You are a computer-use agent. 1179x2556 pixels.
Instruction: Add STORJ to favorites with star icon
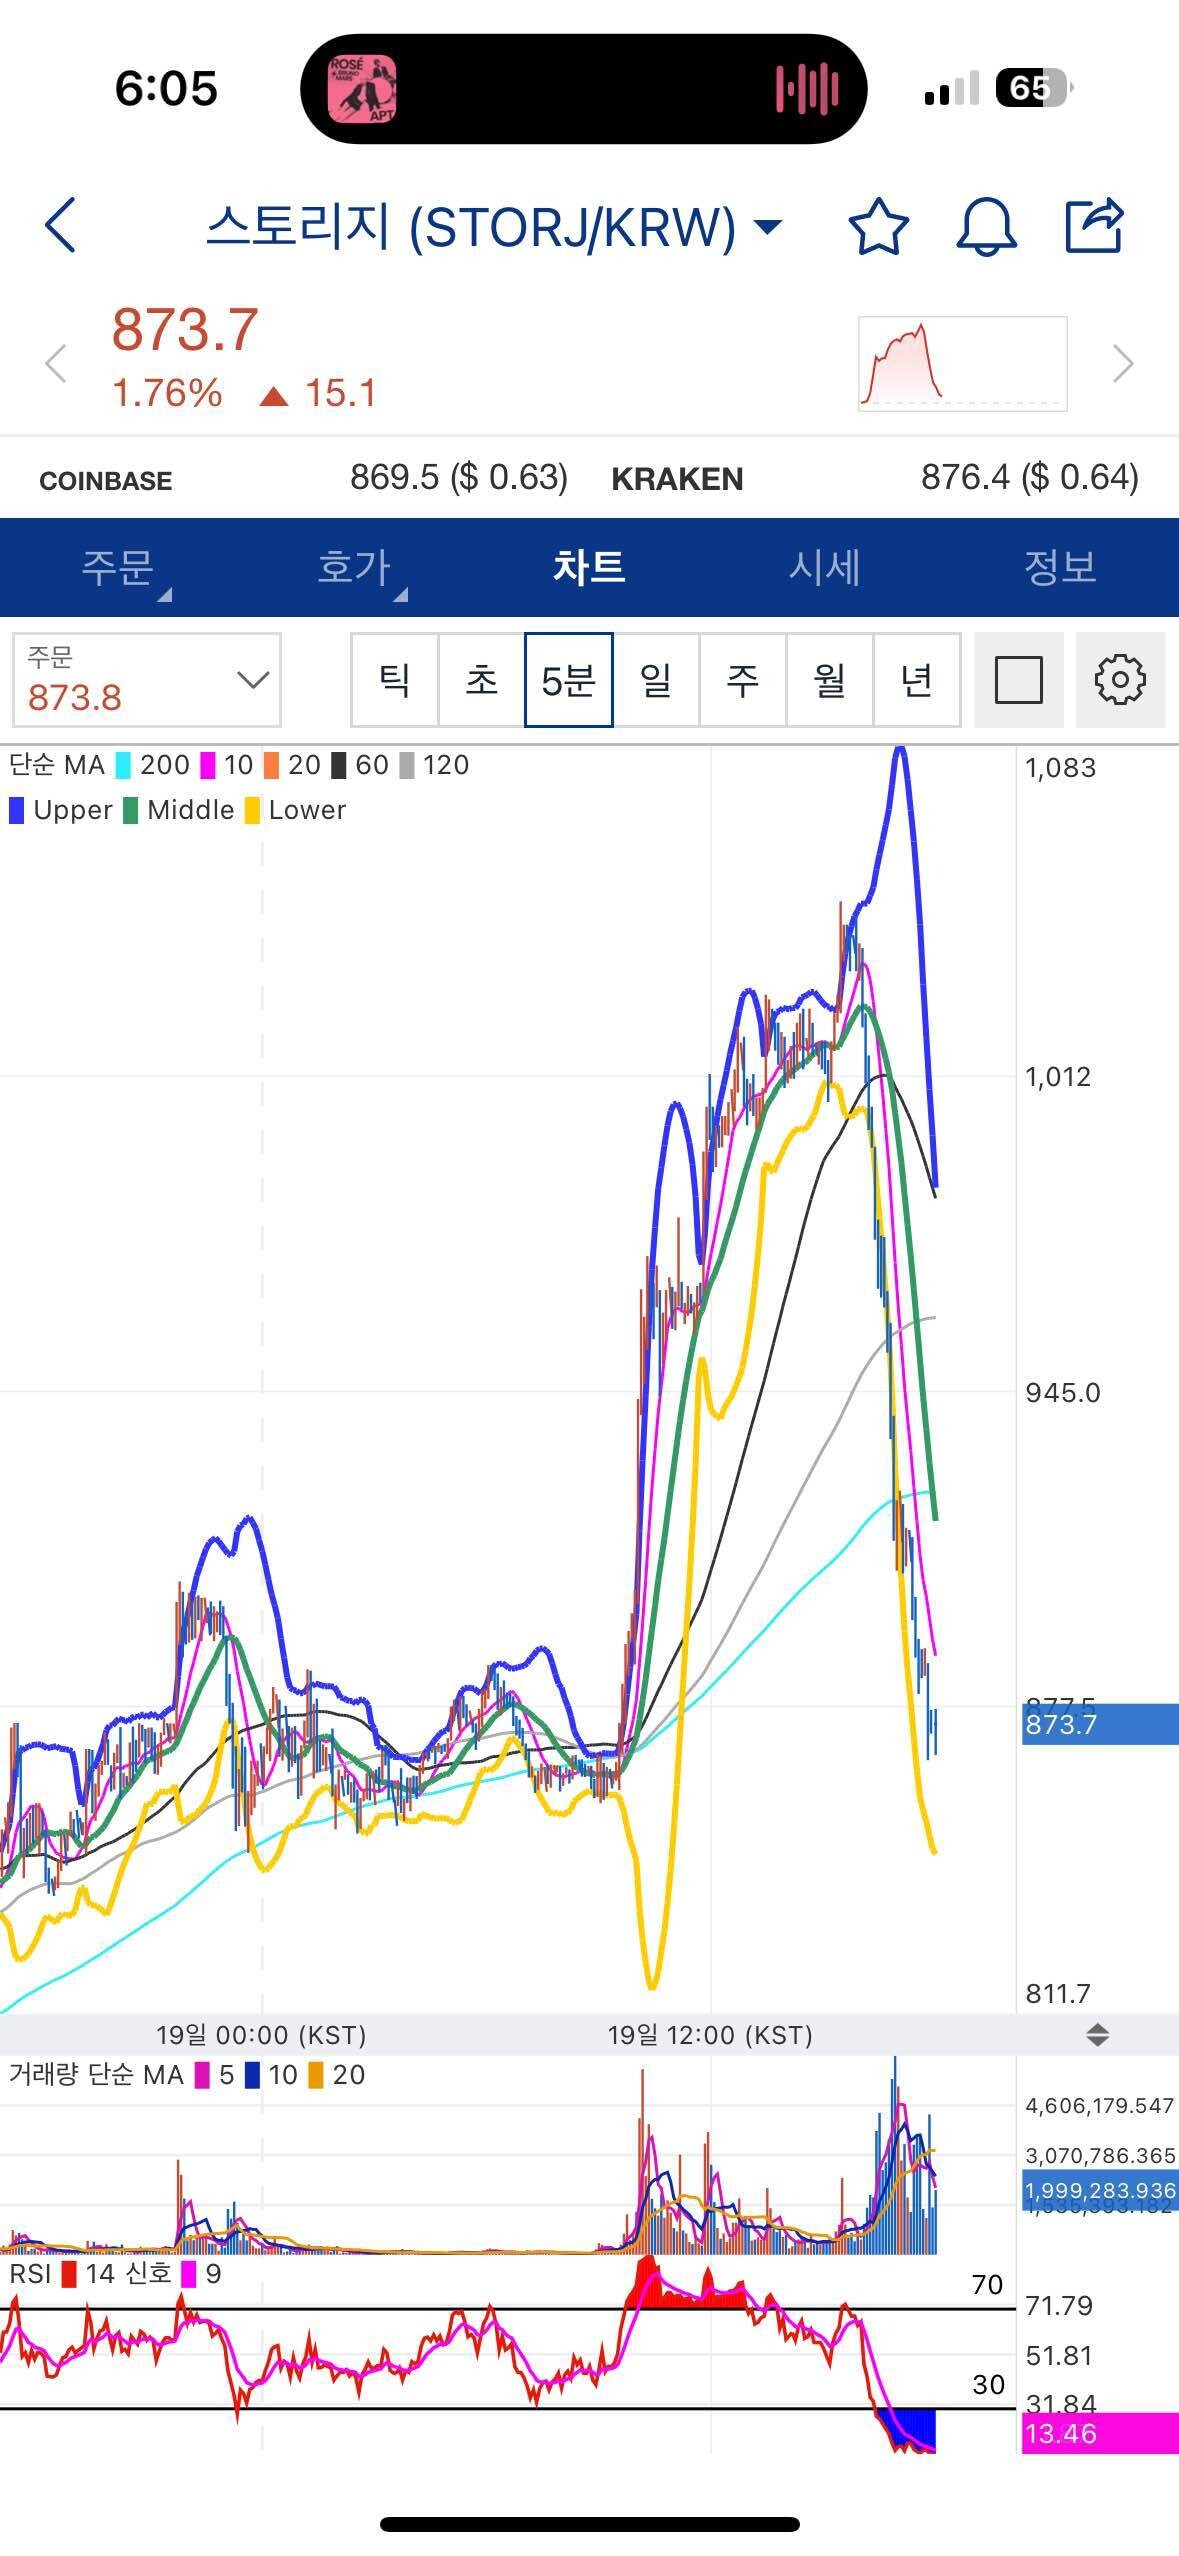point(878,226)
